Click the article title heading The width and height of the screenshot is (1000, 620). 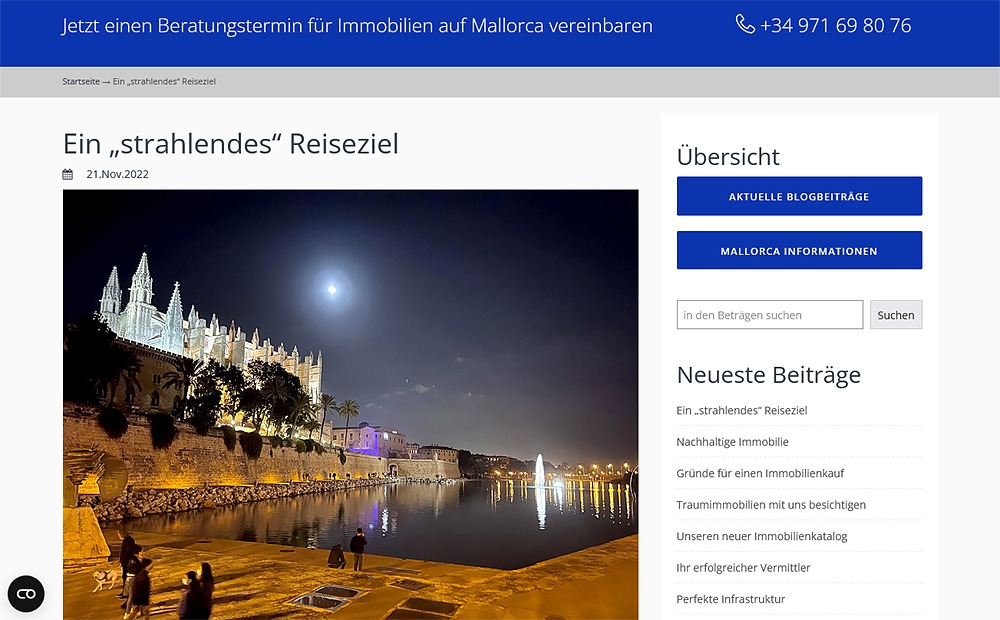click(231, 144)
